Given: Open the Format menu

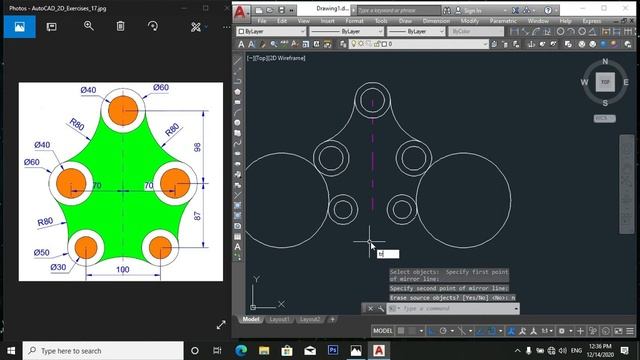Looking at the screenshot, I should (x=354, y=21).
